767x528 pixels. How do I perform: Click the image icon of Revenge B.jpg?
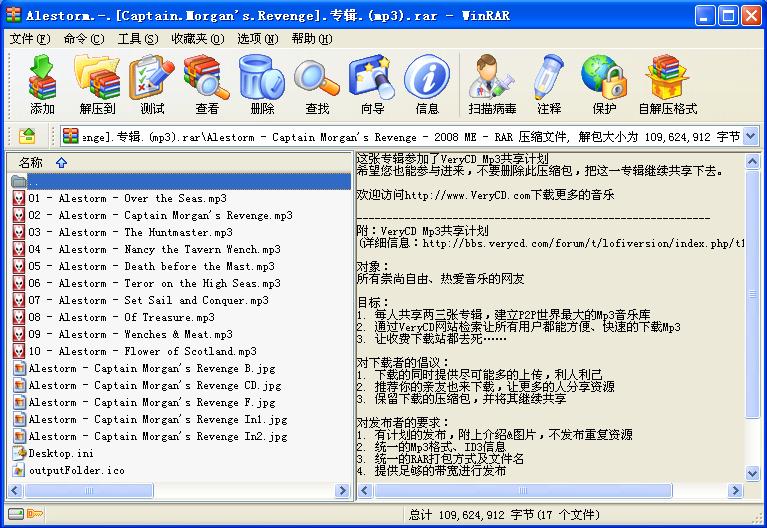19,368
